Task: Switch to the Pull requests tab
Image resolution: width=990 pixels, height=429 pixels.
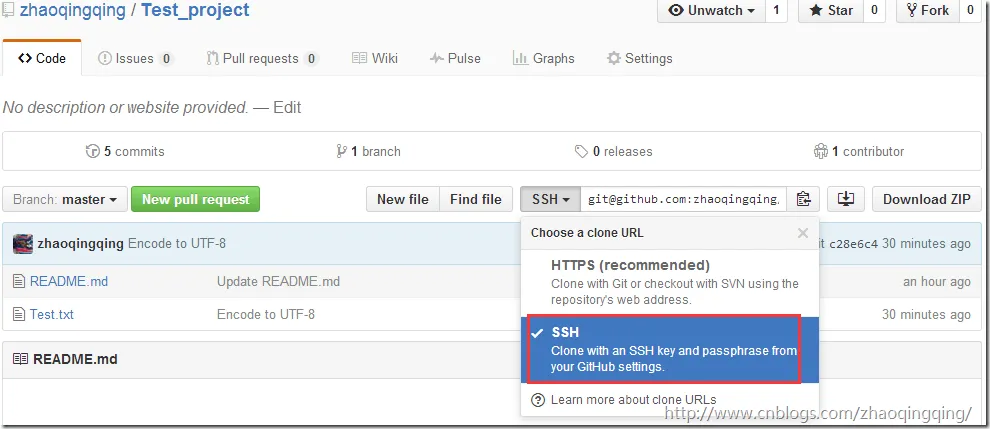Action: (262, 58)
